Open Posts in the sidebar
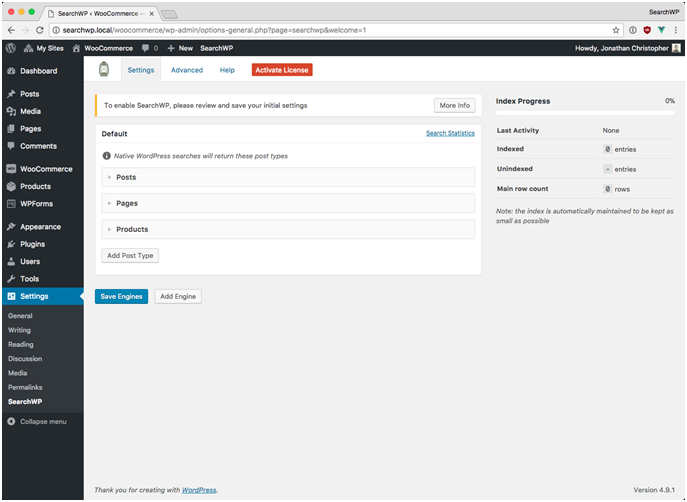Image resolution: width=687 pixels, height=502 pixels. point(42,94)
